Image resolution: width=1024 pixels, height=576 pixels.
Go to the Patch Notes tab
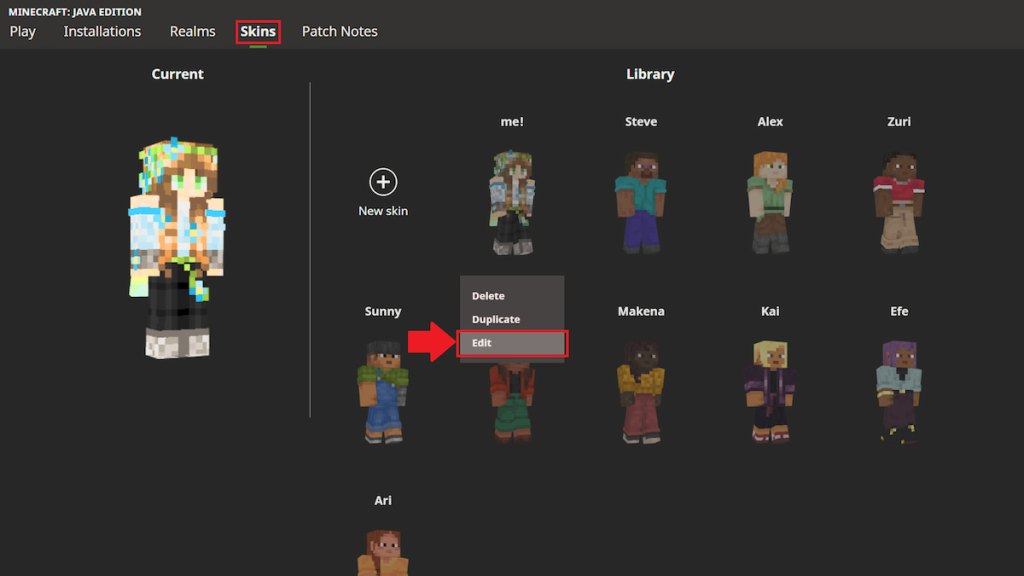pyautogui.click(x=340, y=31)
